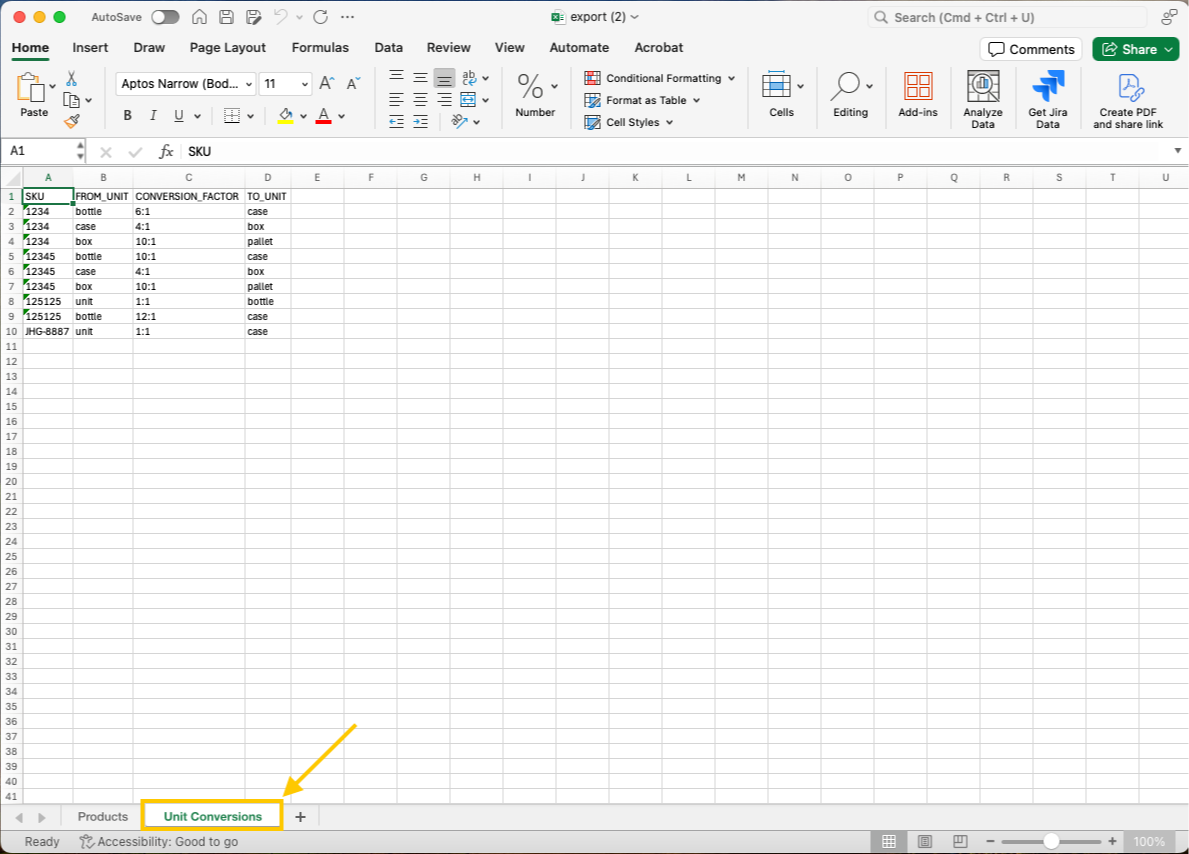Click the Copy icon

(71, 100)
